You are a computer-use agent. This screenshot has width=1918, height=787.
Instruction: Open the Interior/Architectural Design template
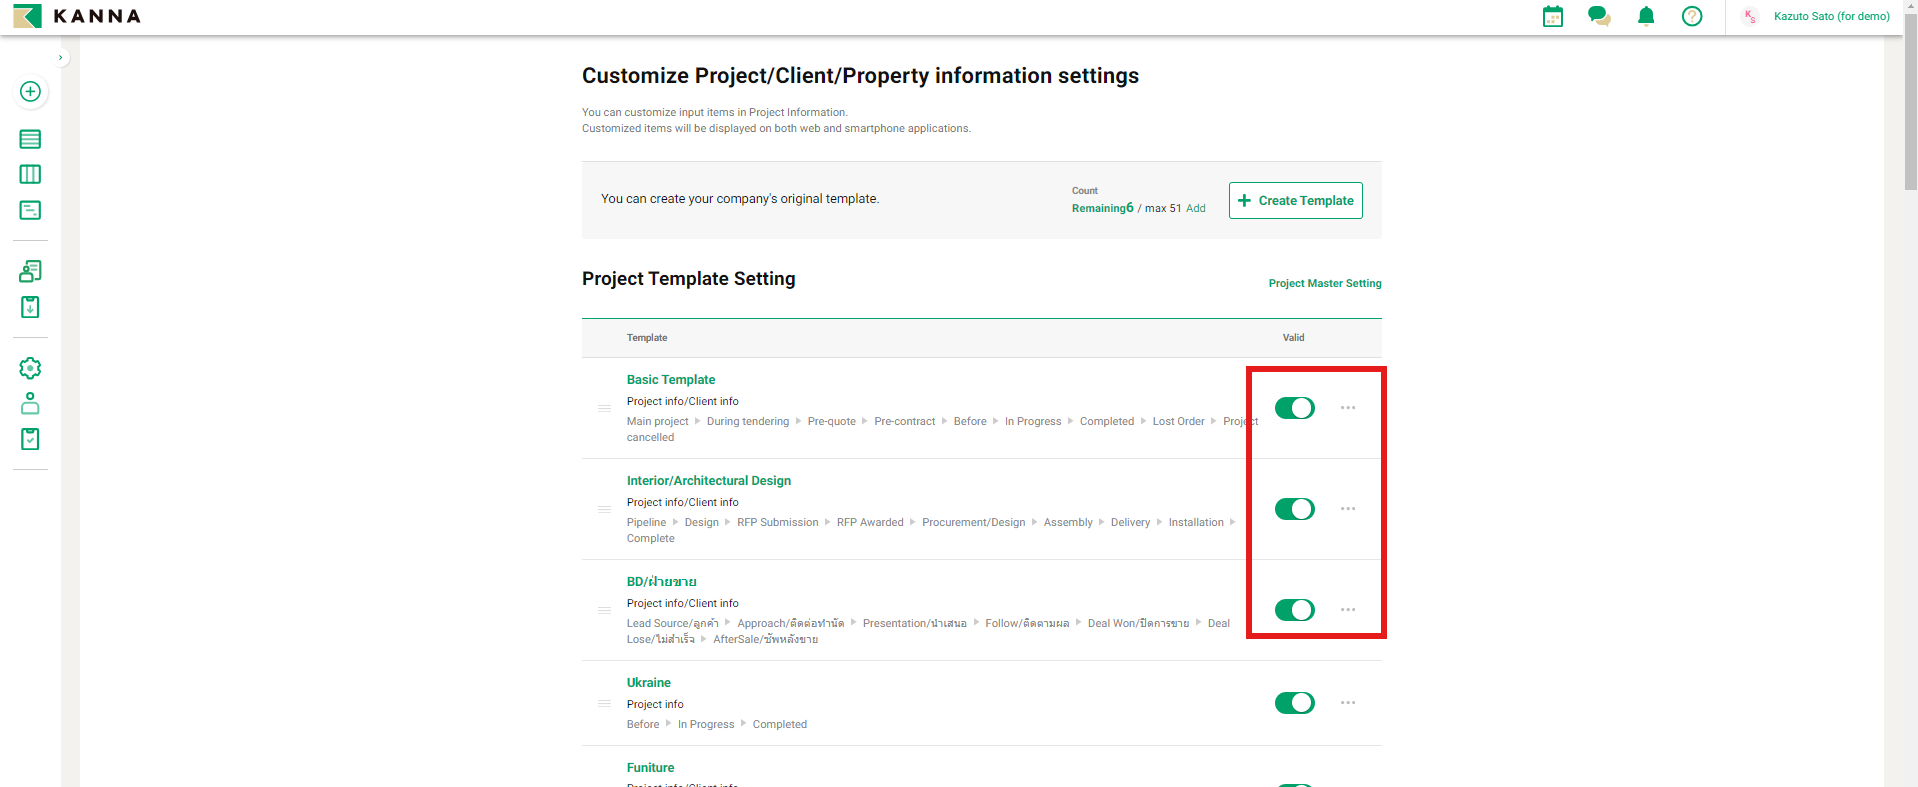coord(708,481)
